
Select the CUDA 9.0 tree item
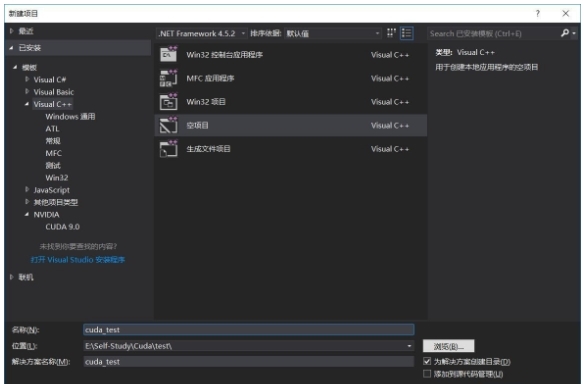(x=62, y=227)
